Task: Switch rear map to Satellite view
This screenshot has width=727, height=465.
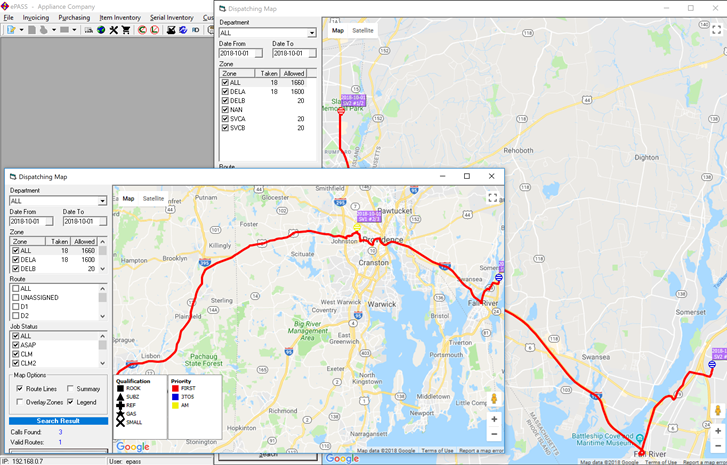Action: tap(363, 30)
